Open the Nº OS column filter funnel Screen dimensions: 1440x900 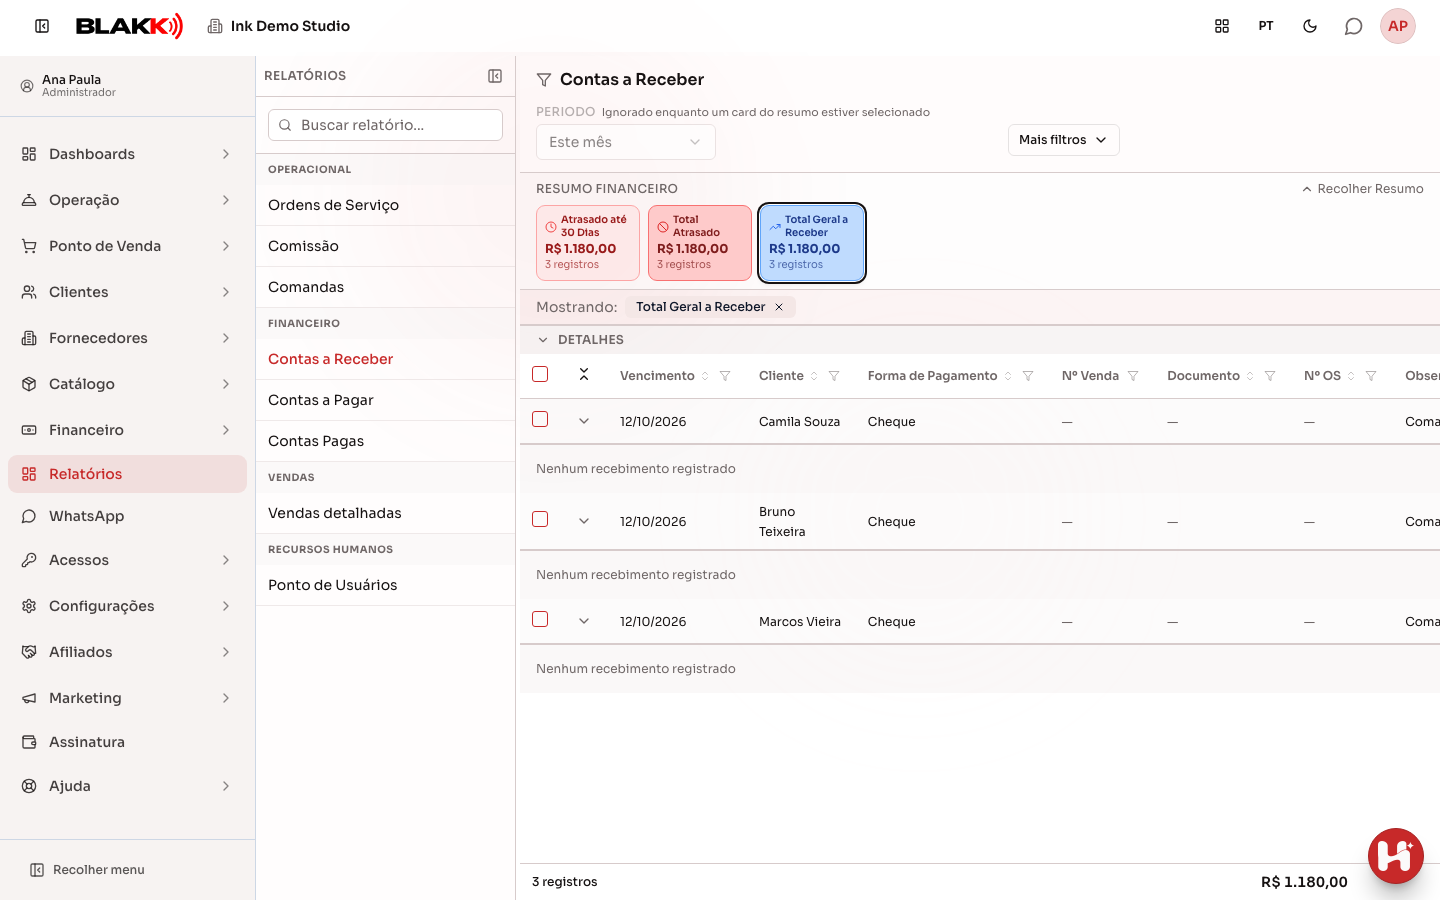[x=1371, y=376]
